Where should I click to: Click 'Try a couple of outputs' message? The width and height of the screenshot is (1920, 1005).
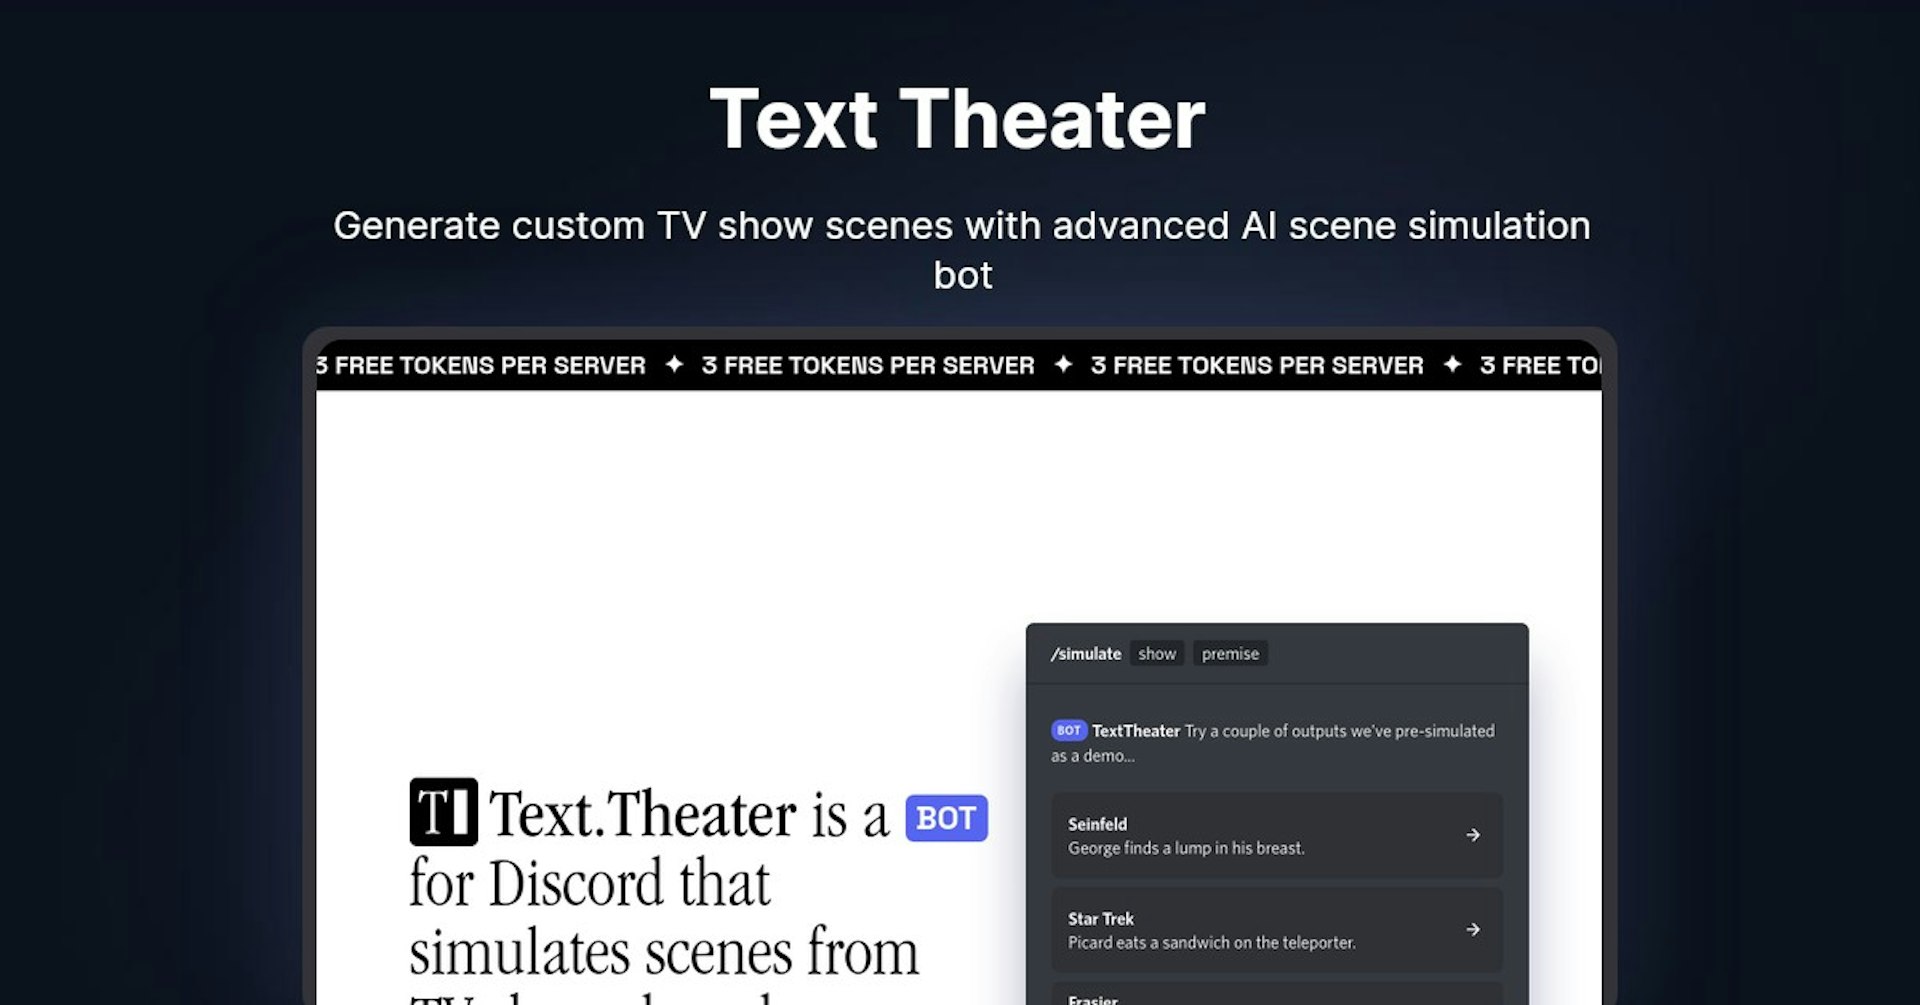(x=1273, y=743)
